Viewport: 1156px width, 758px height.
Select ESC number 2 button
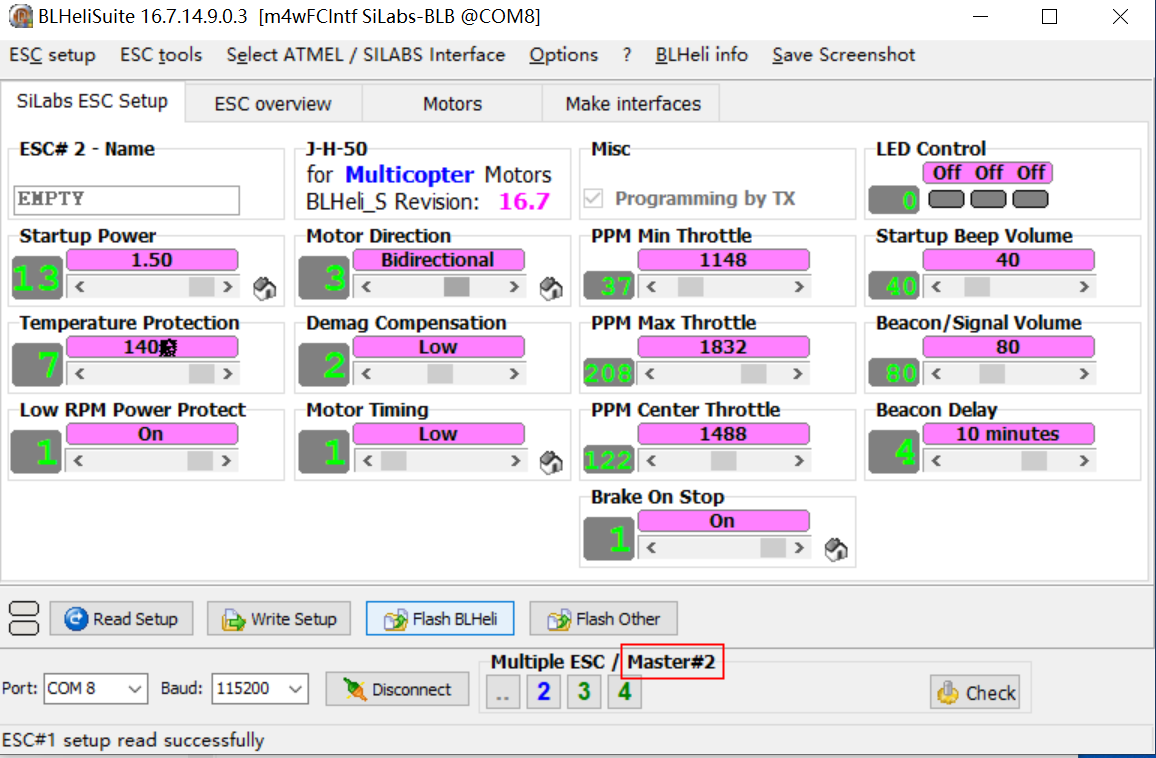click(543, 692)
